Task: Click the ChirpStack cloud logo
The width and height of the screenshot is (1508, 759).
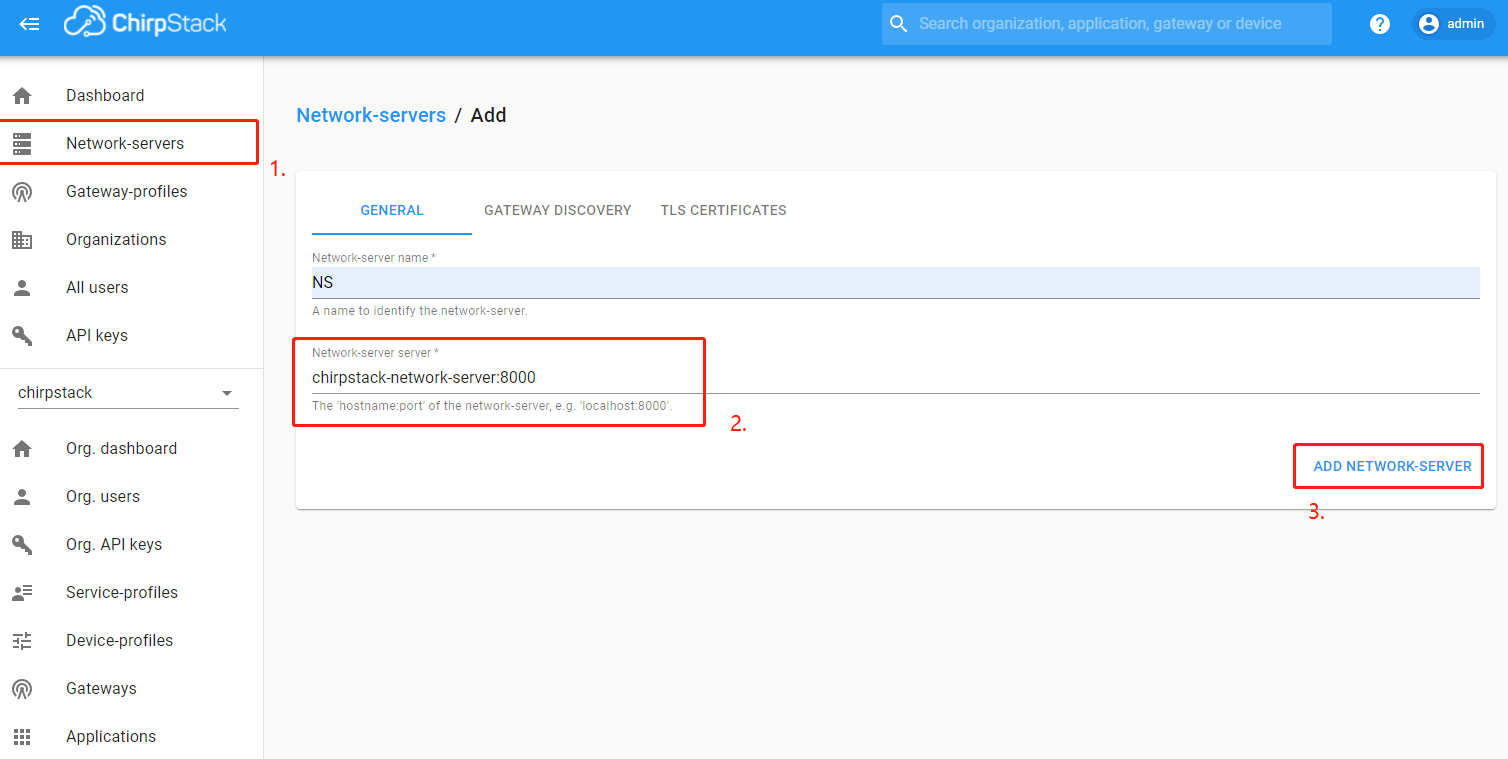Action: coord(146,23)
